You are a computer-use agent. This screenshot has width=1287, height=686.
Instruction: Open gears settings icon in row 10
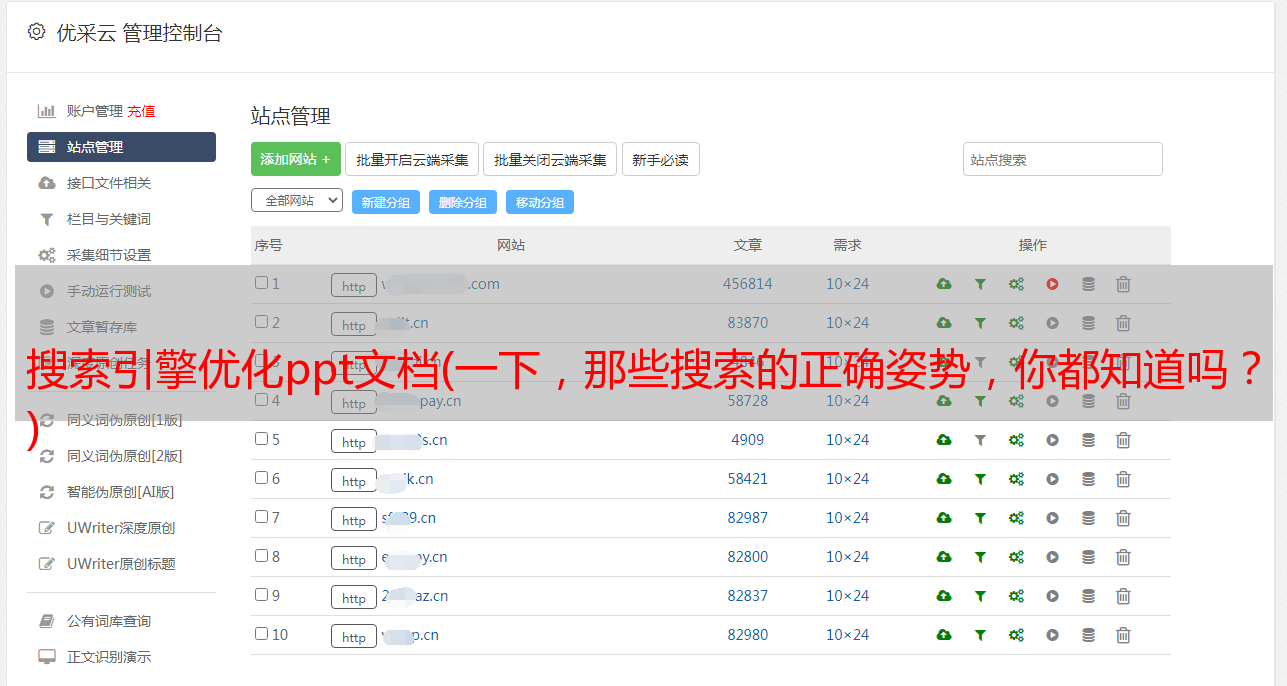tap(1016, 635)
